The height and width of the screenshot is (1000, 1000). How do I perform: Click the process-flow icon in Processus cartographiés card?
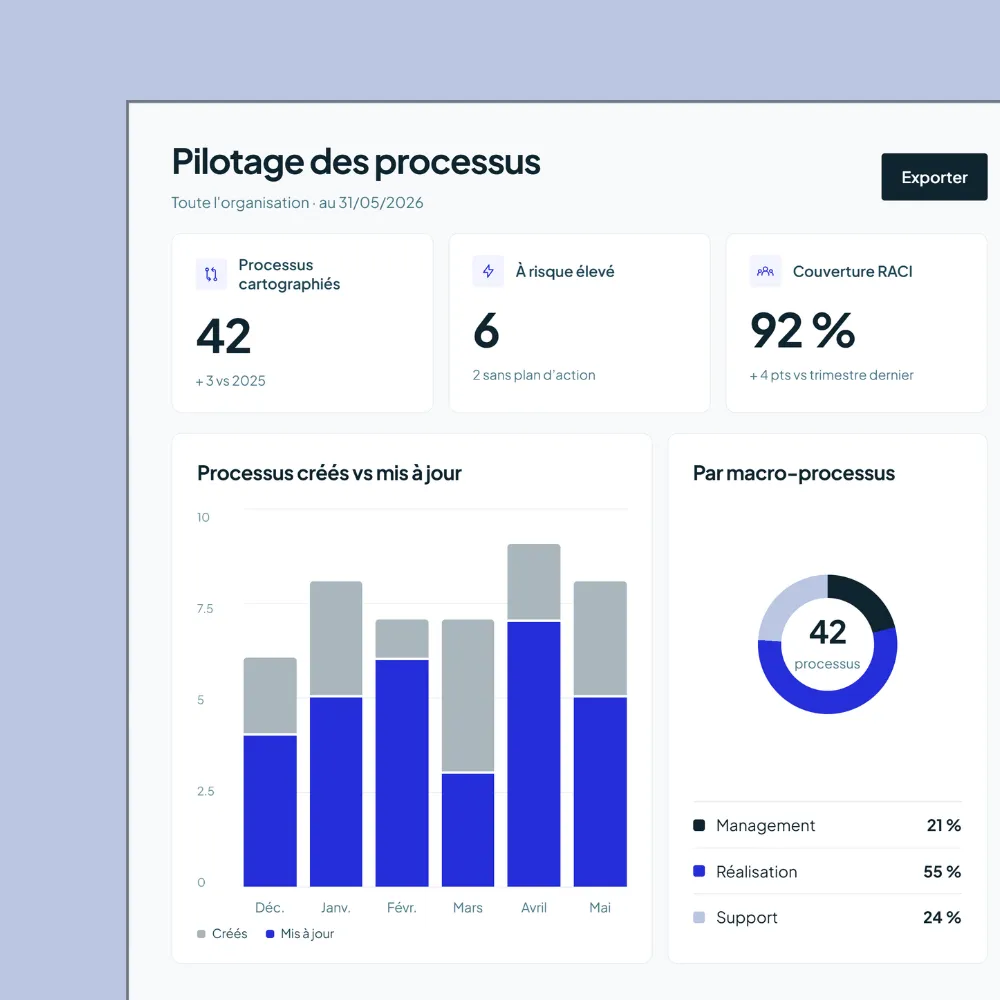(x=211, y=274)
